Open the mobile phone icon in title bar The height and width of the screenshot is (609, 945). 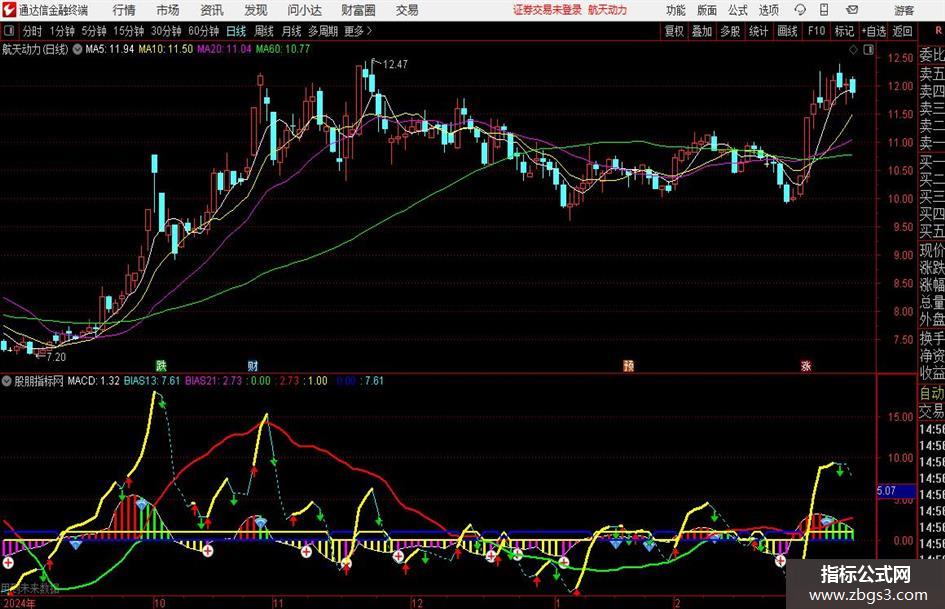(824, 10)
